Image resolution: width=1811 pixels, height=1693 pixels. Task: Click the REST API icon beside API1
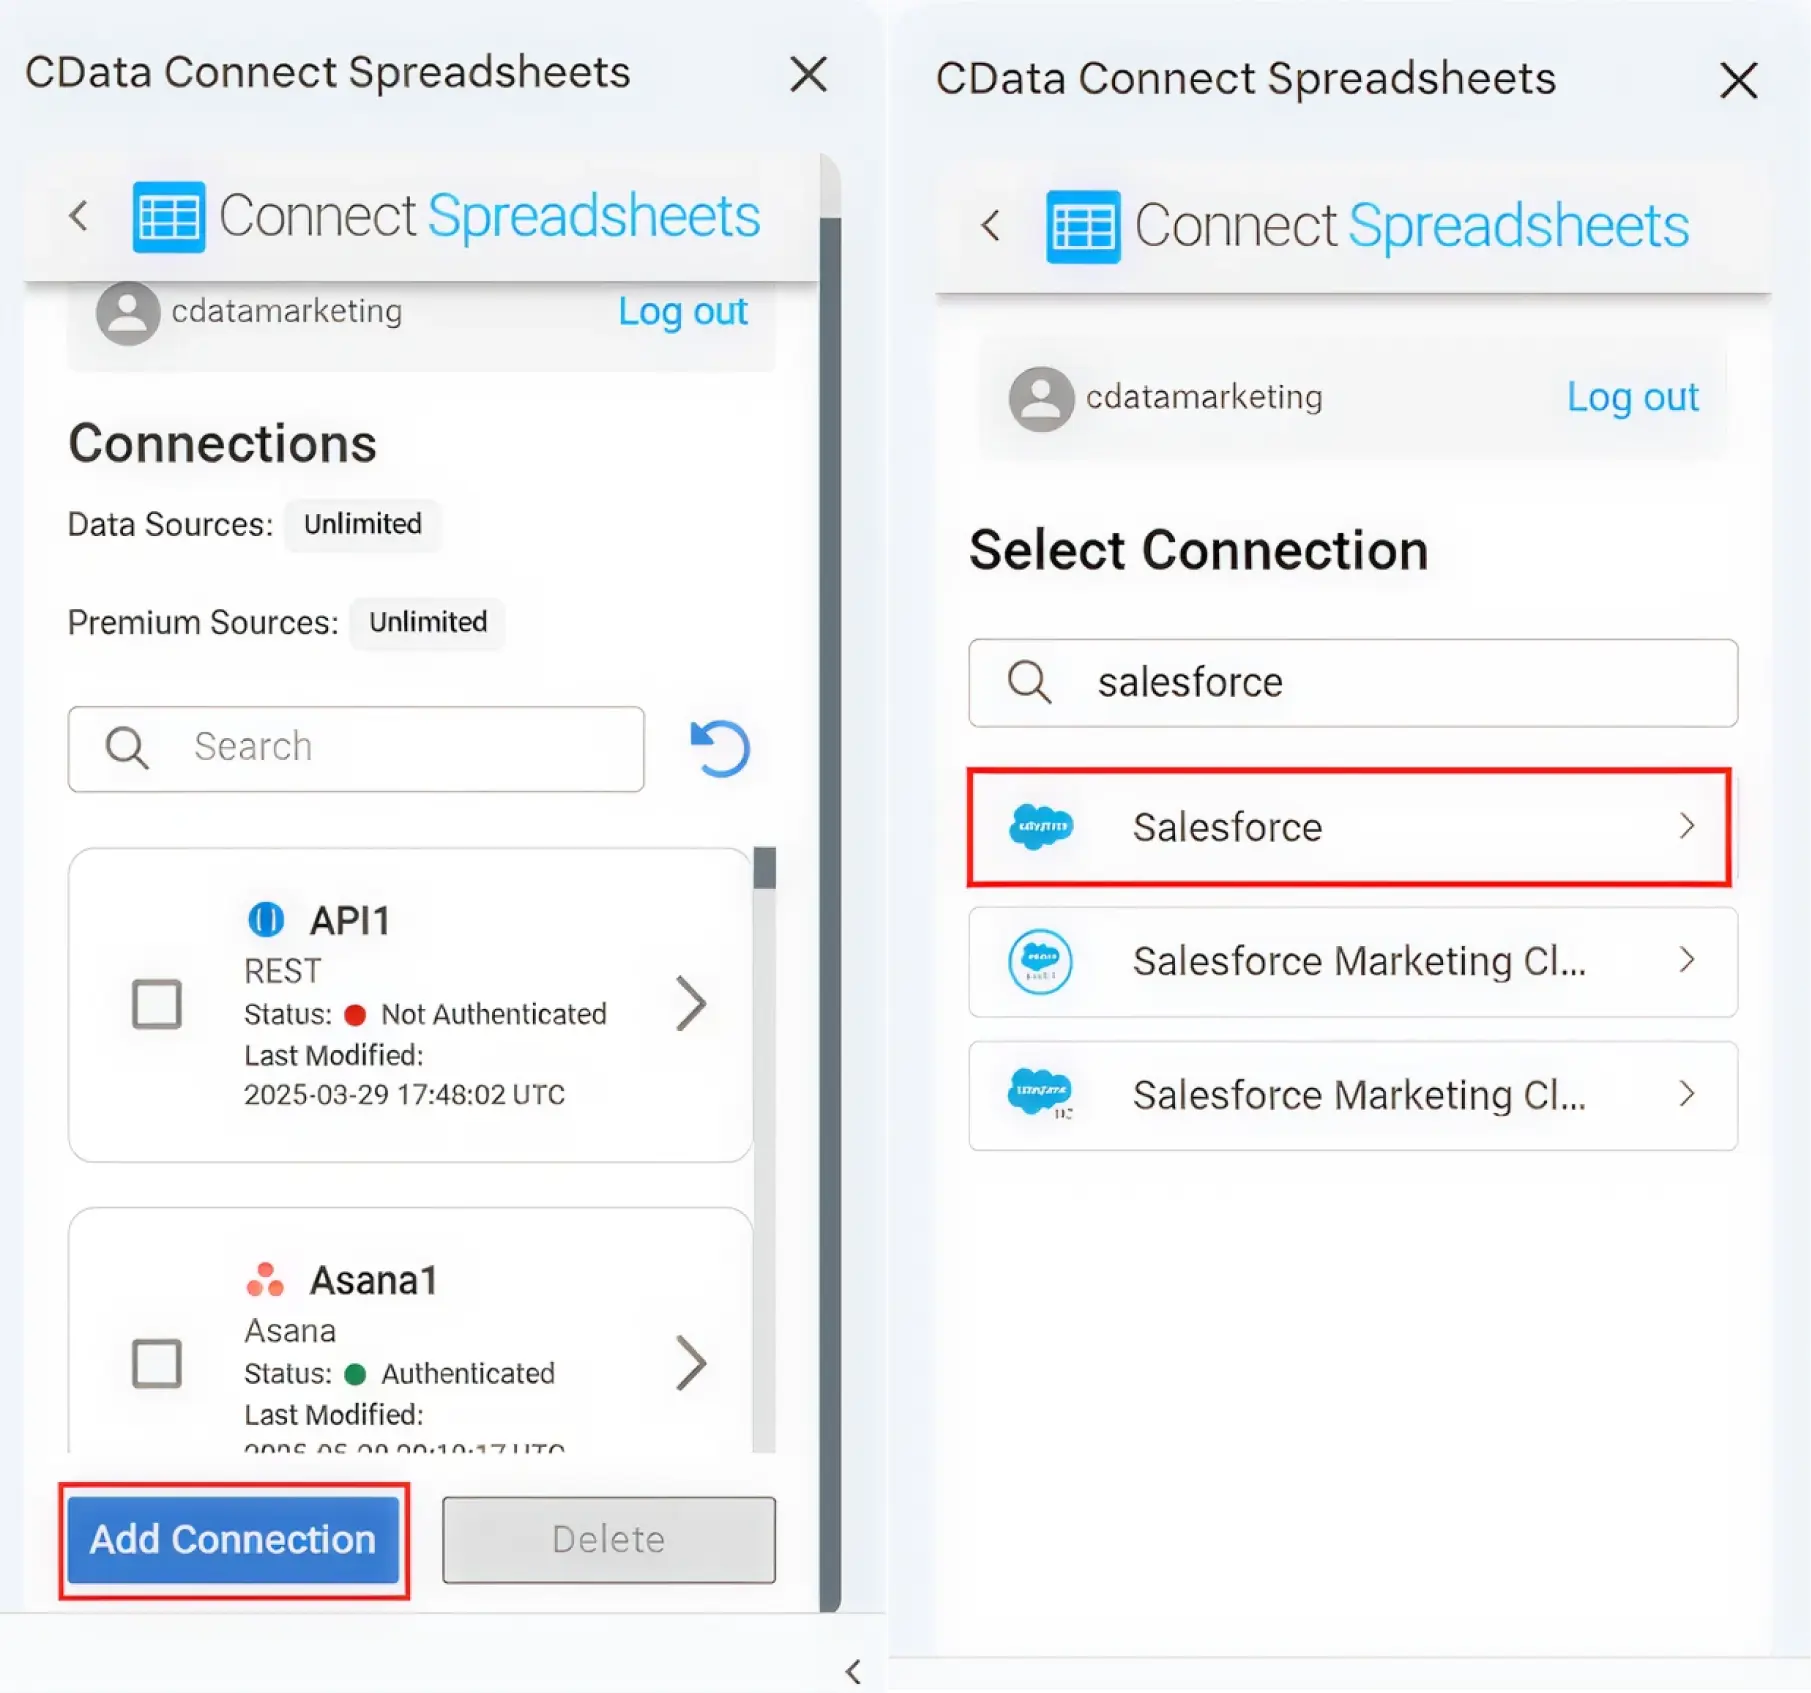pyautogui.click(x=265, y=919)
